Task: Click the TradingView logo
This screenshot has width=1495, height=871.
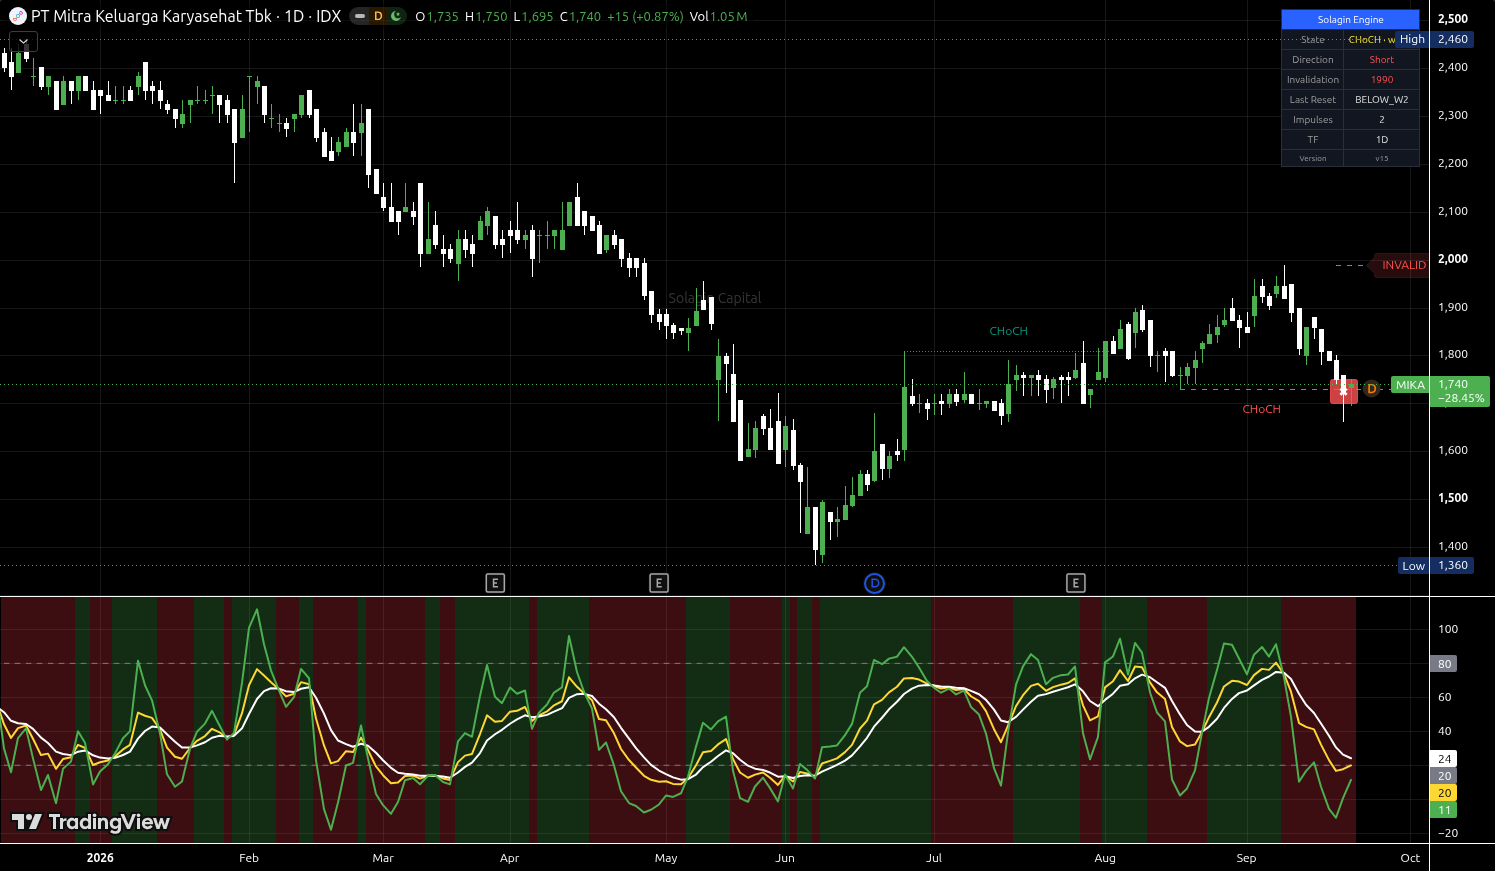Action: point(90,822)
